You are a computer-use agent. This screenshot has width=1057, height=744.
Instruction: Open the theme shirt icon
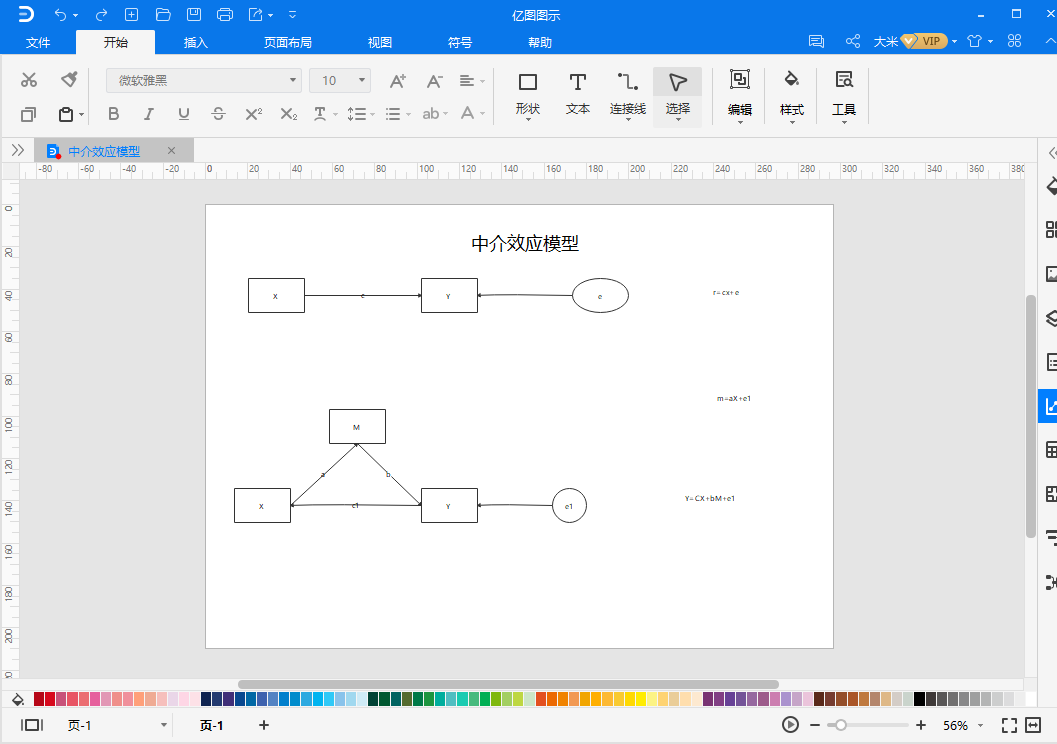(x=974, y=41)
